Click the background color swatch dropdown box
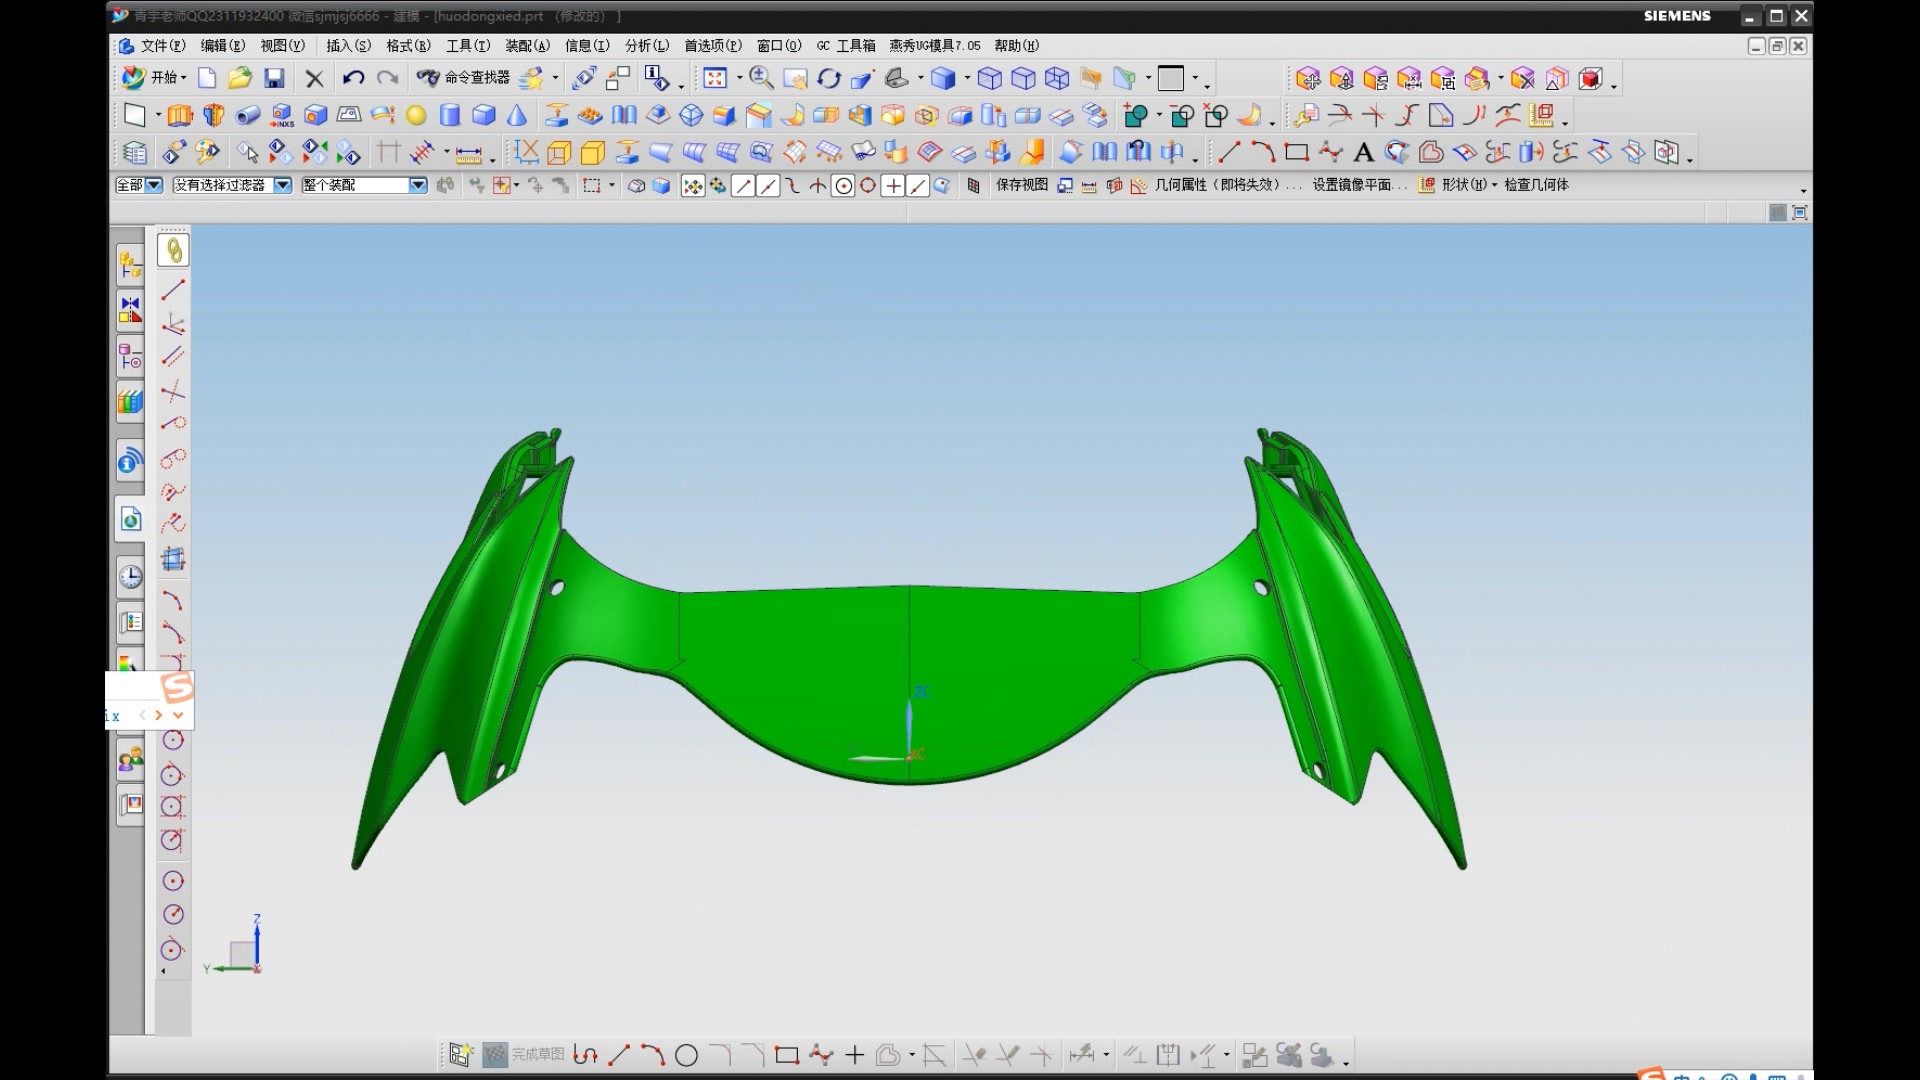 1171,78
